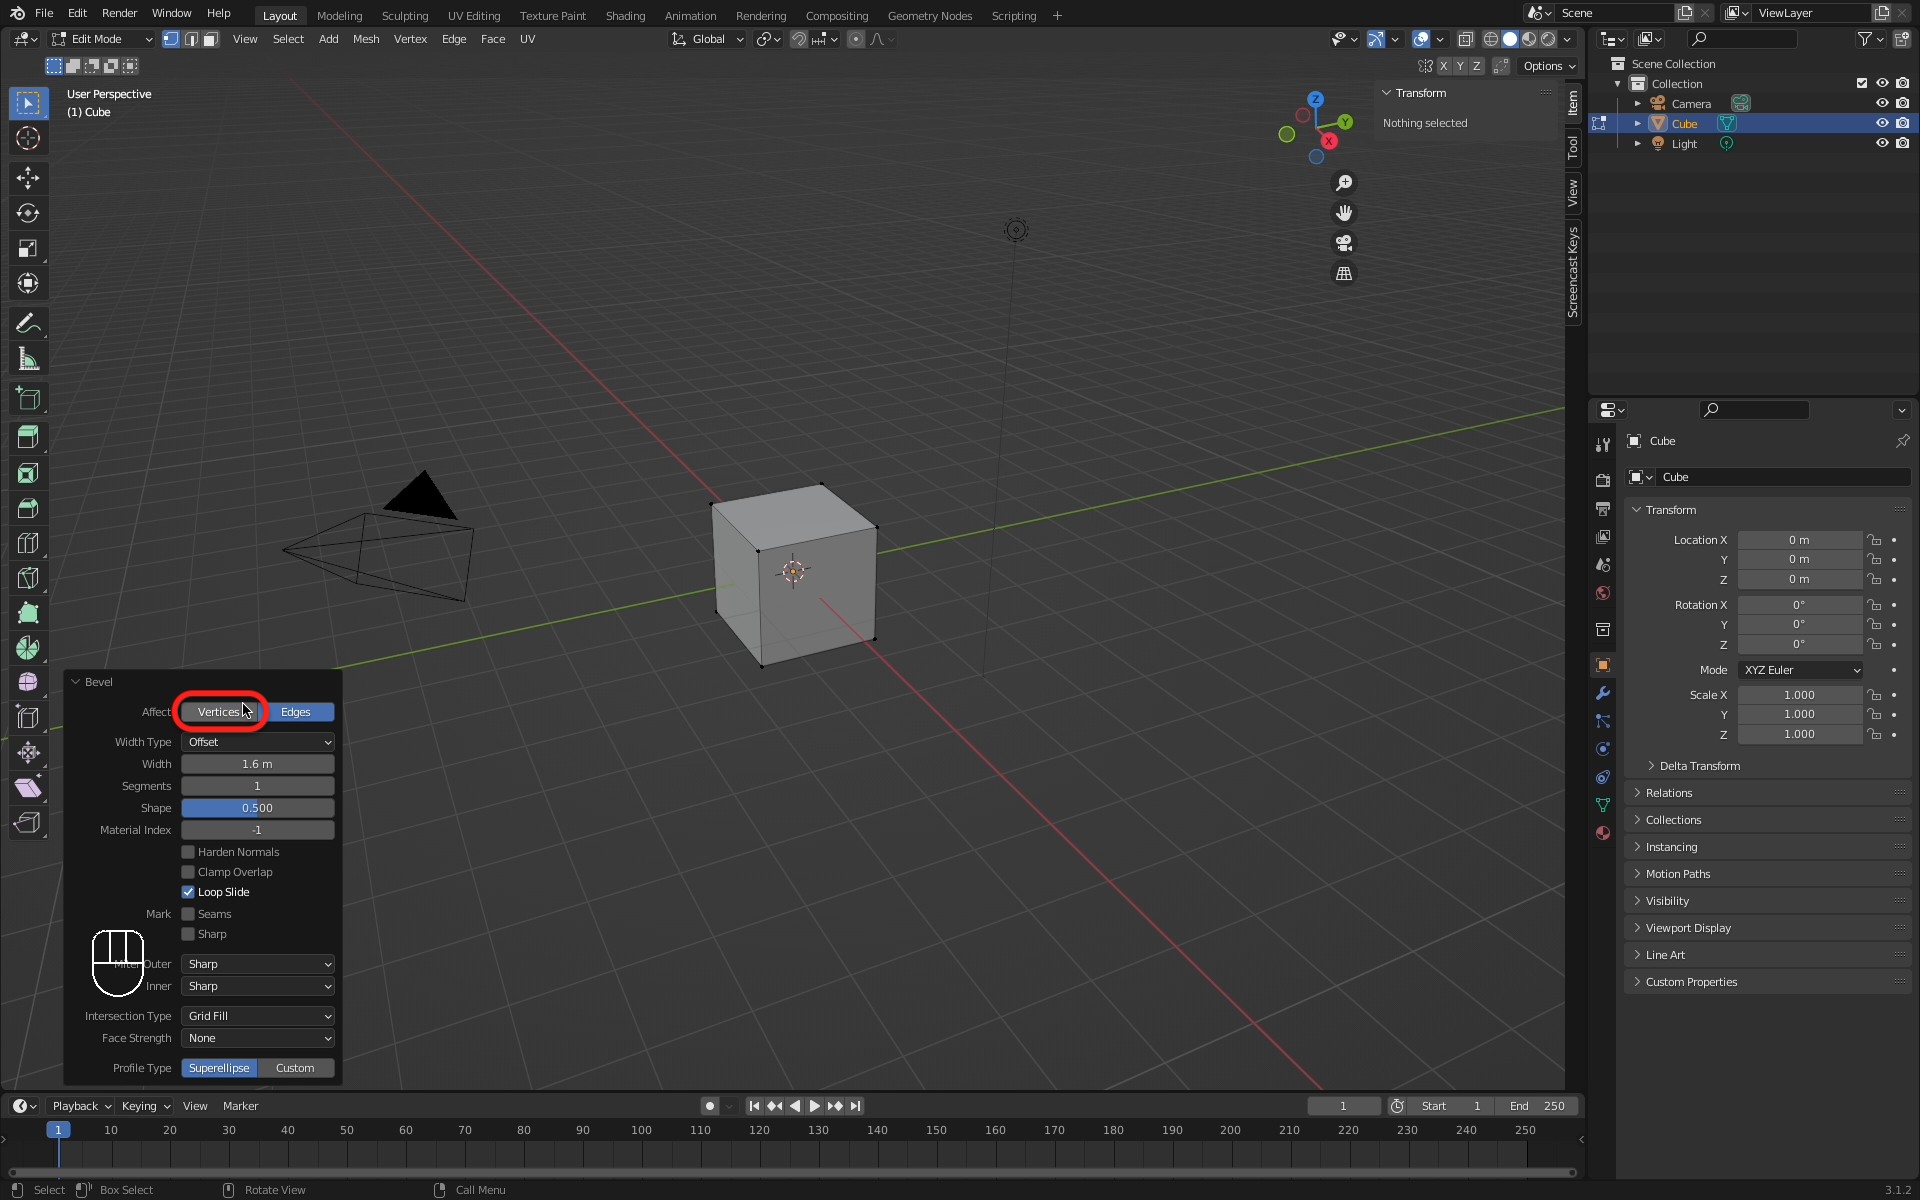Hide the Light in viewport via eye icon
Image resolution: width=1920 pixels, height=1200 pixels.
1881,143
